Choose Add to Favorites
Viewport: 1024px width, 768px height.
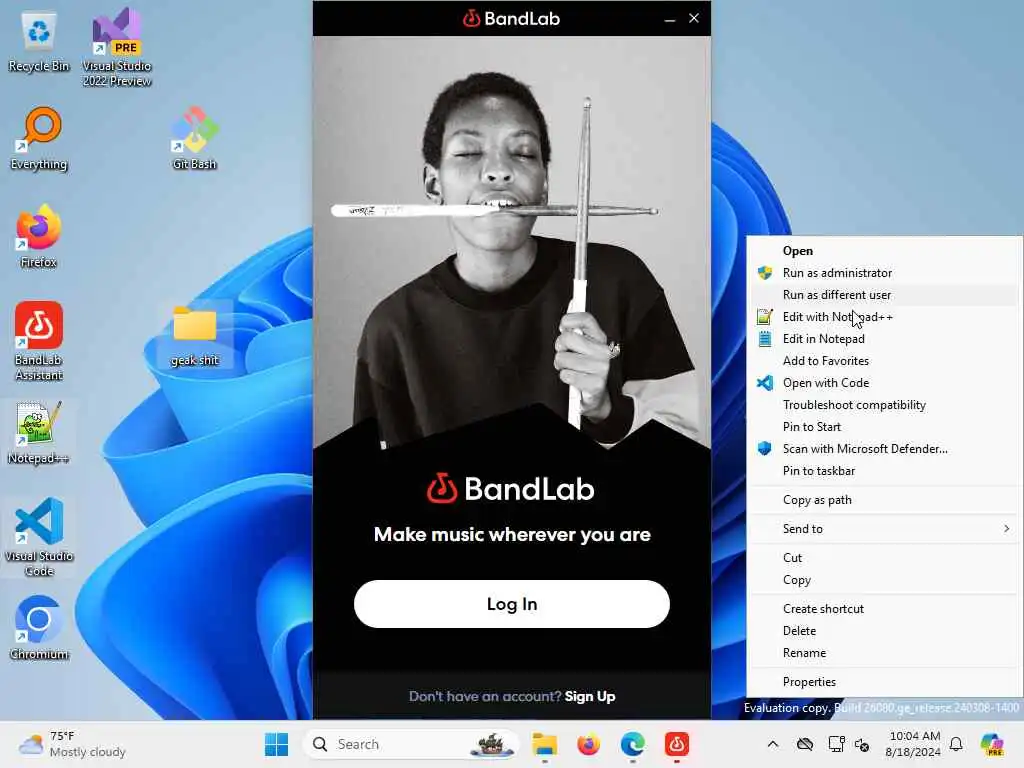884,361
